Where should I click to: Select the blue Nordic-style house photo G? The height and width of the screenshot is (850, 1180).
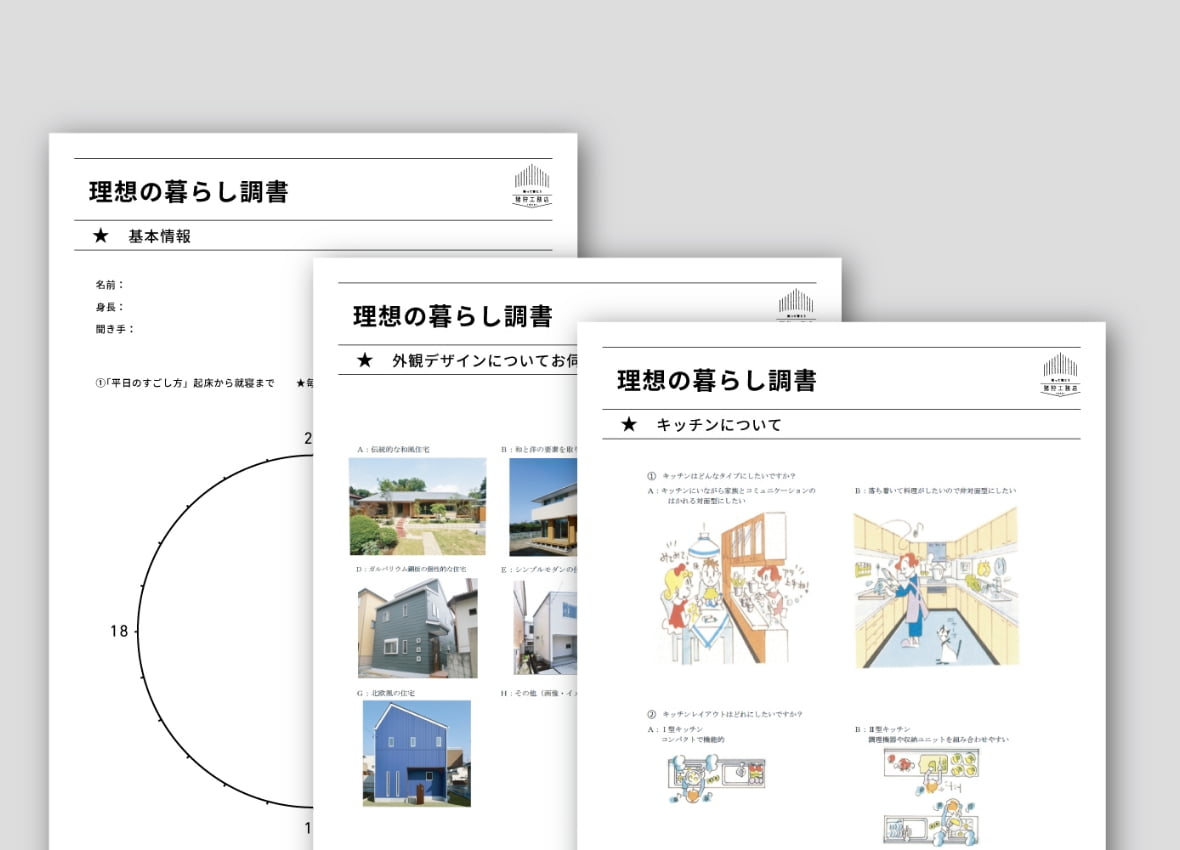(x=416, y=753)
